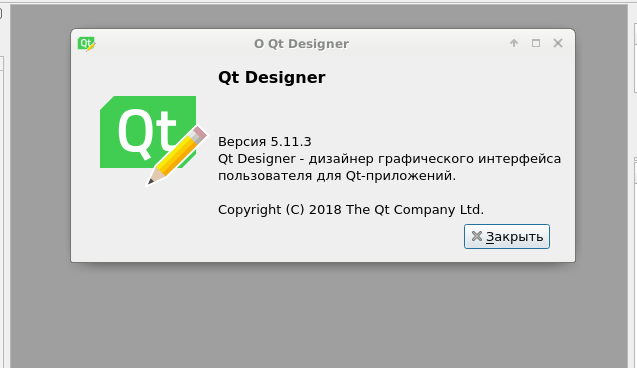
Task: Click the yellow pencil on the Qt logo
Action: 178,155
